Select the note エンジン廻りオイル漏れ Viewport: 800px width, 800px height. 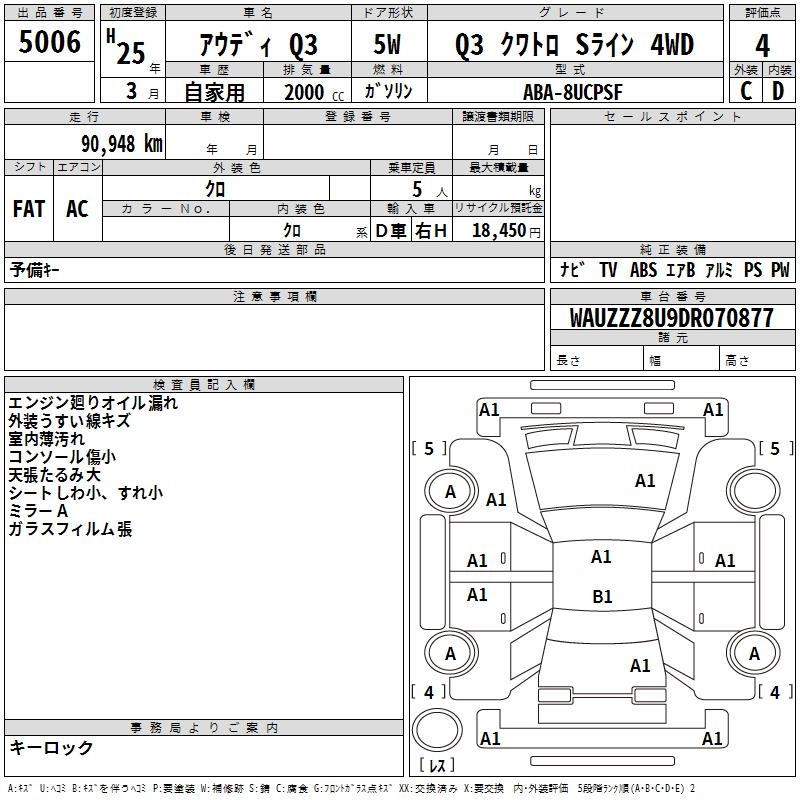93,403
